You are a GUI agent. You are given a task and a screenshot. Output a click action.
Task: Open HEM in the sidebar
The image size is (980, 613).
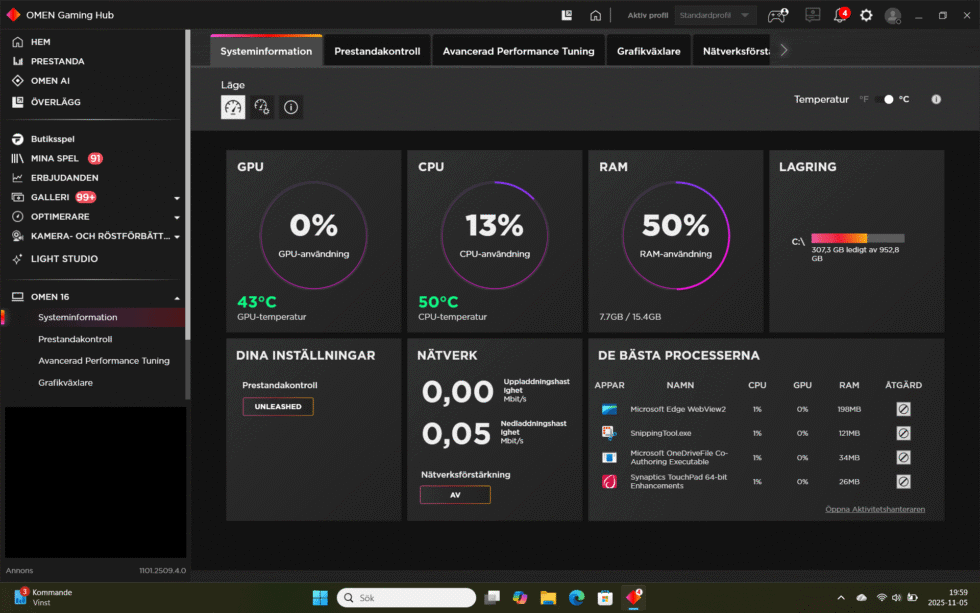pos(40,42)
